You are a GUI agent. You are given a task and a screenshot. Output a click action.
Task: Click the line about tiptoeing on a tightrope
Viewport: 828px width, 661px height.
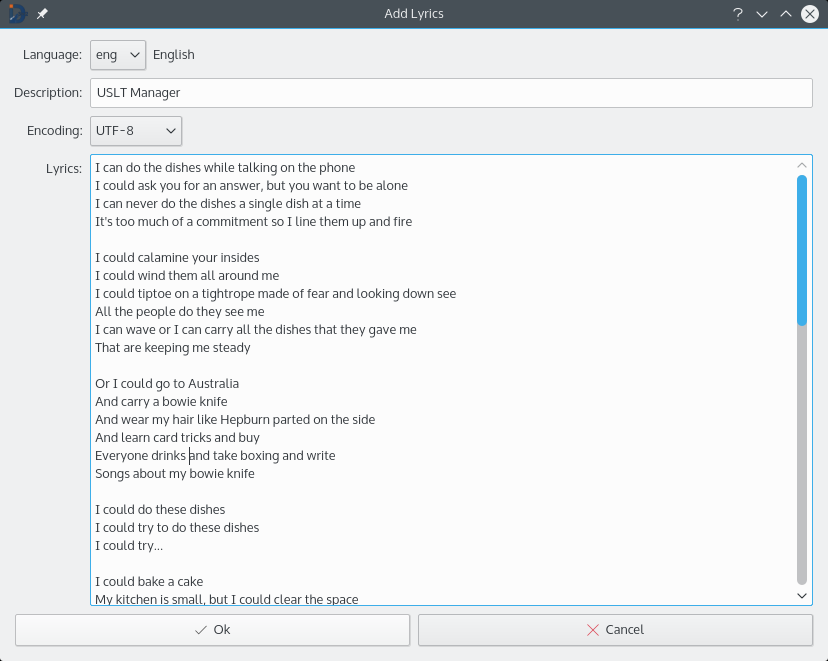[276, 294]
